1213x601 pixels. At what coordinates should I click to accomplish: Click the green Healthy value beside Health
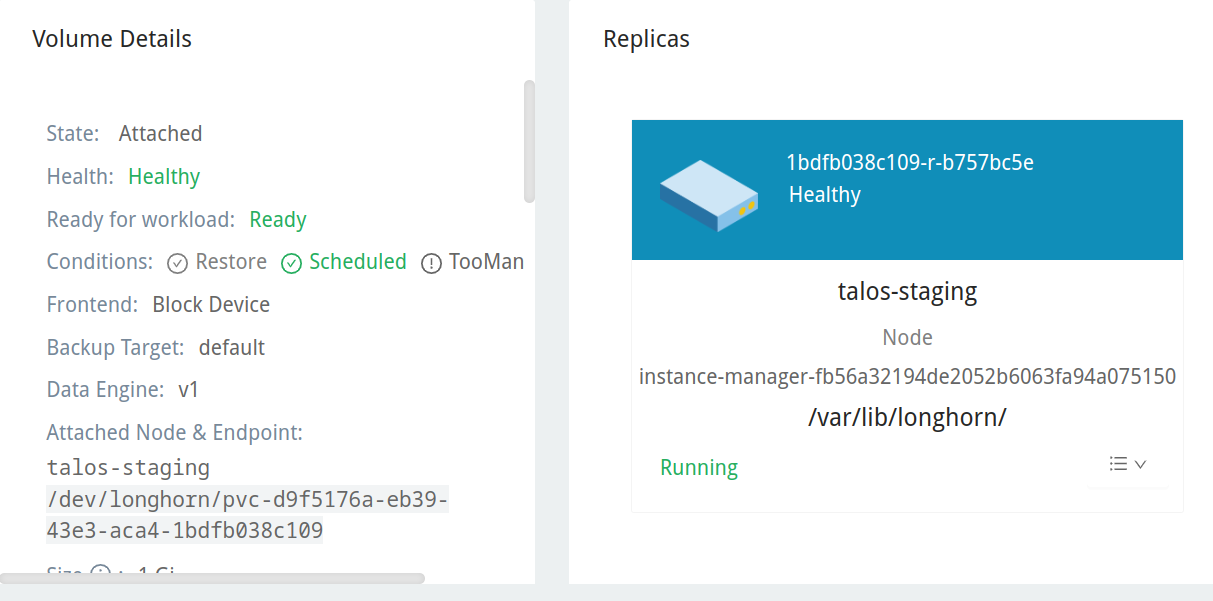coord(164,177)
